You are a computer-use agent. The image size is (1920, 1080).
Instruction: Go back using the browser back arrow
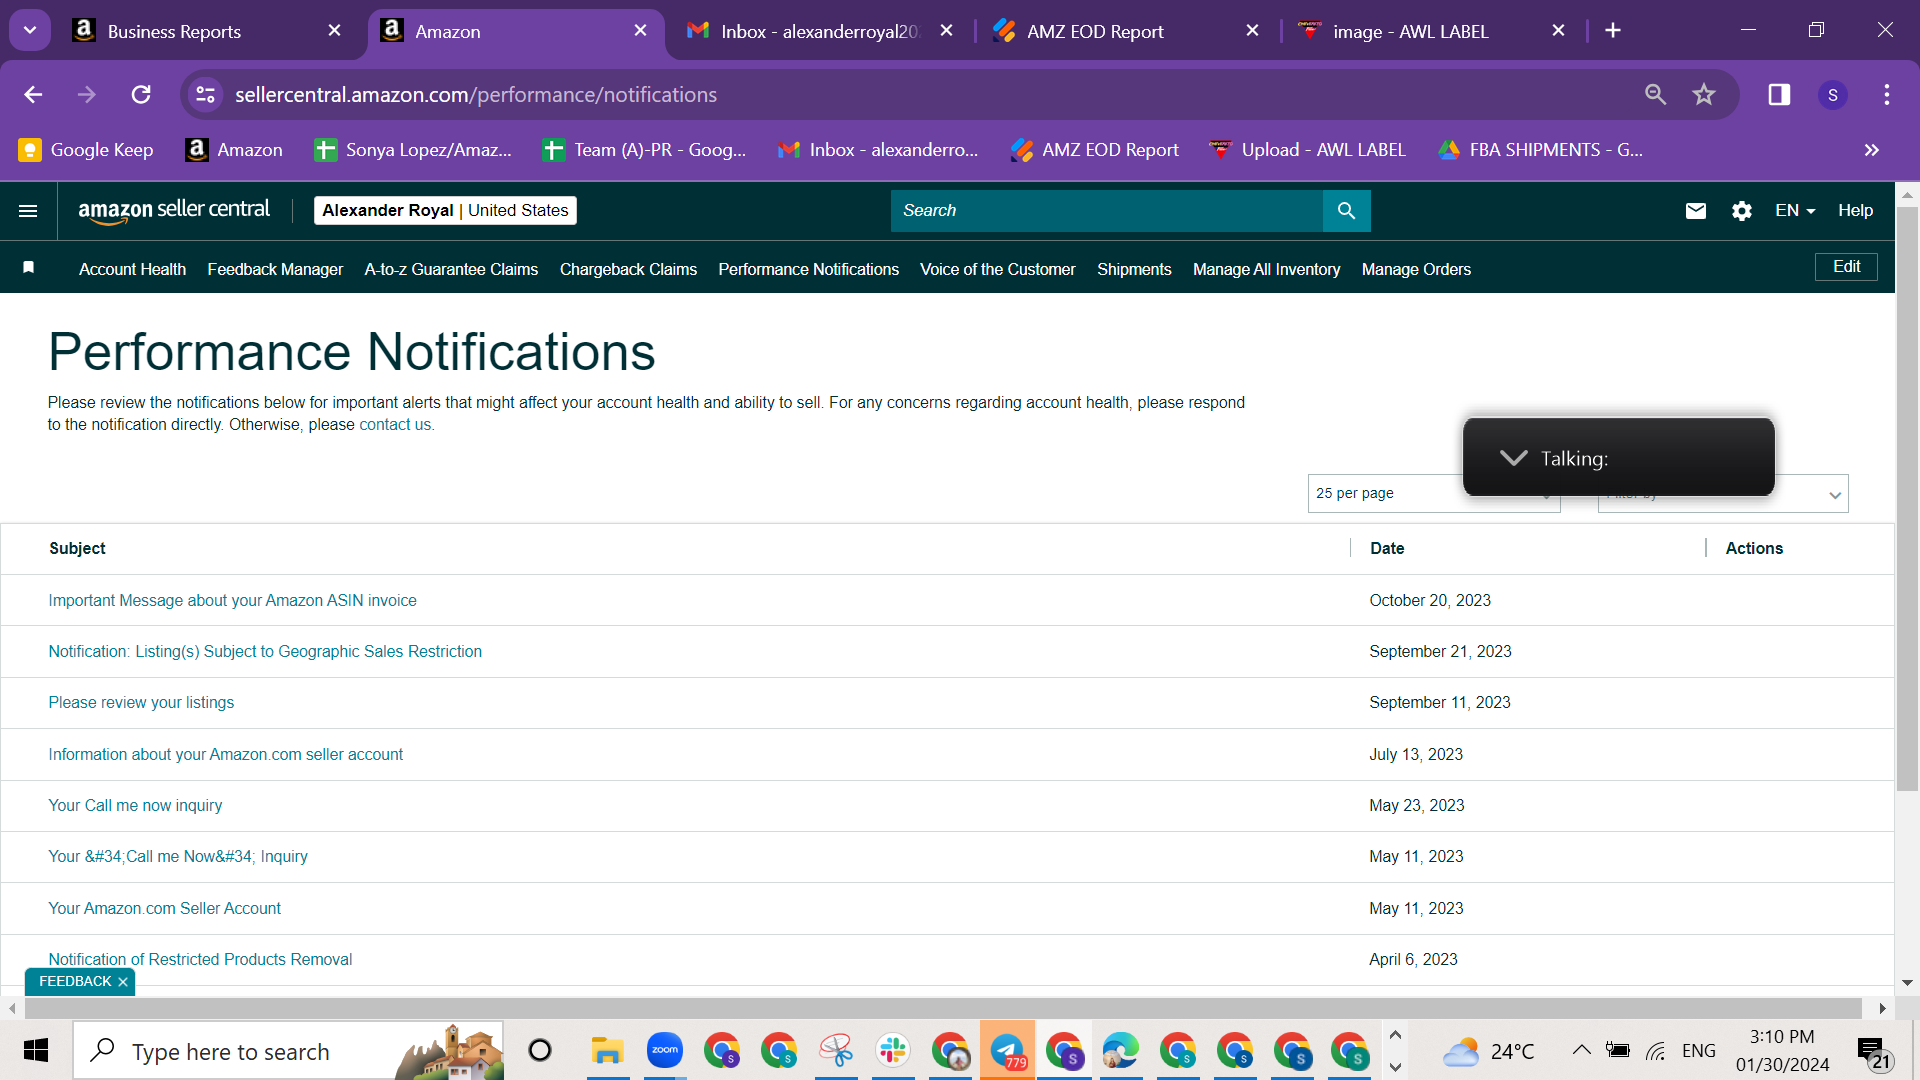(x=33, y=95)
